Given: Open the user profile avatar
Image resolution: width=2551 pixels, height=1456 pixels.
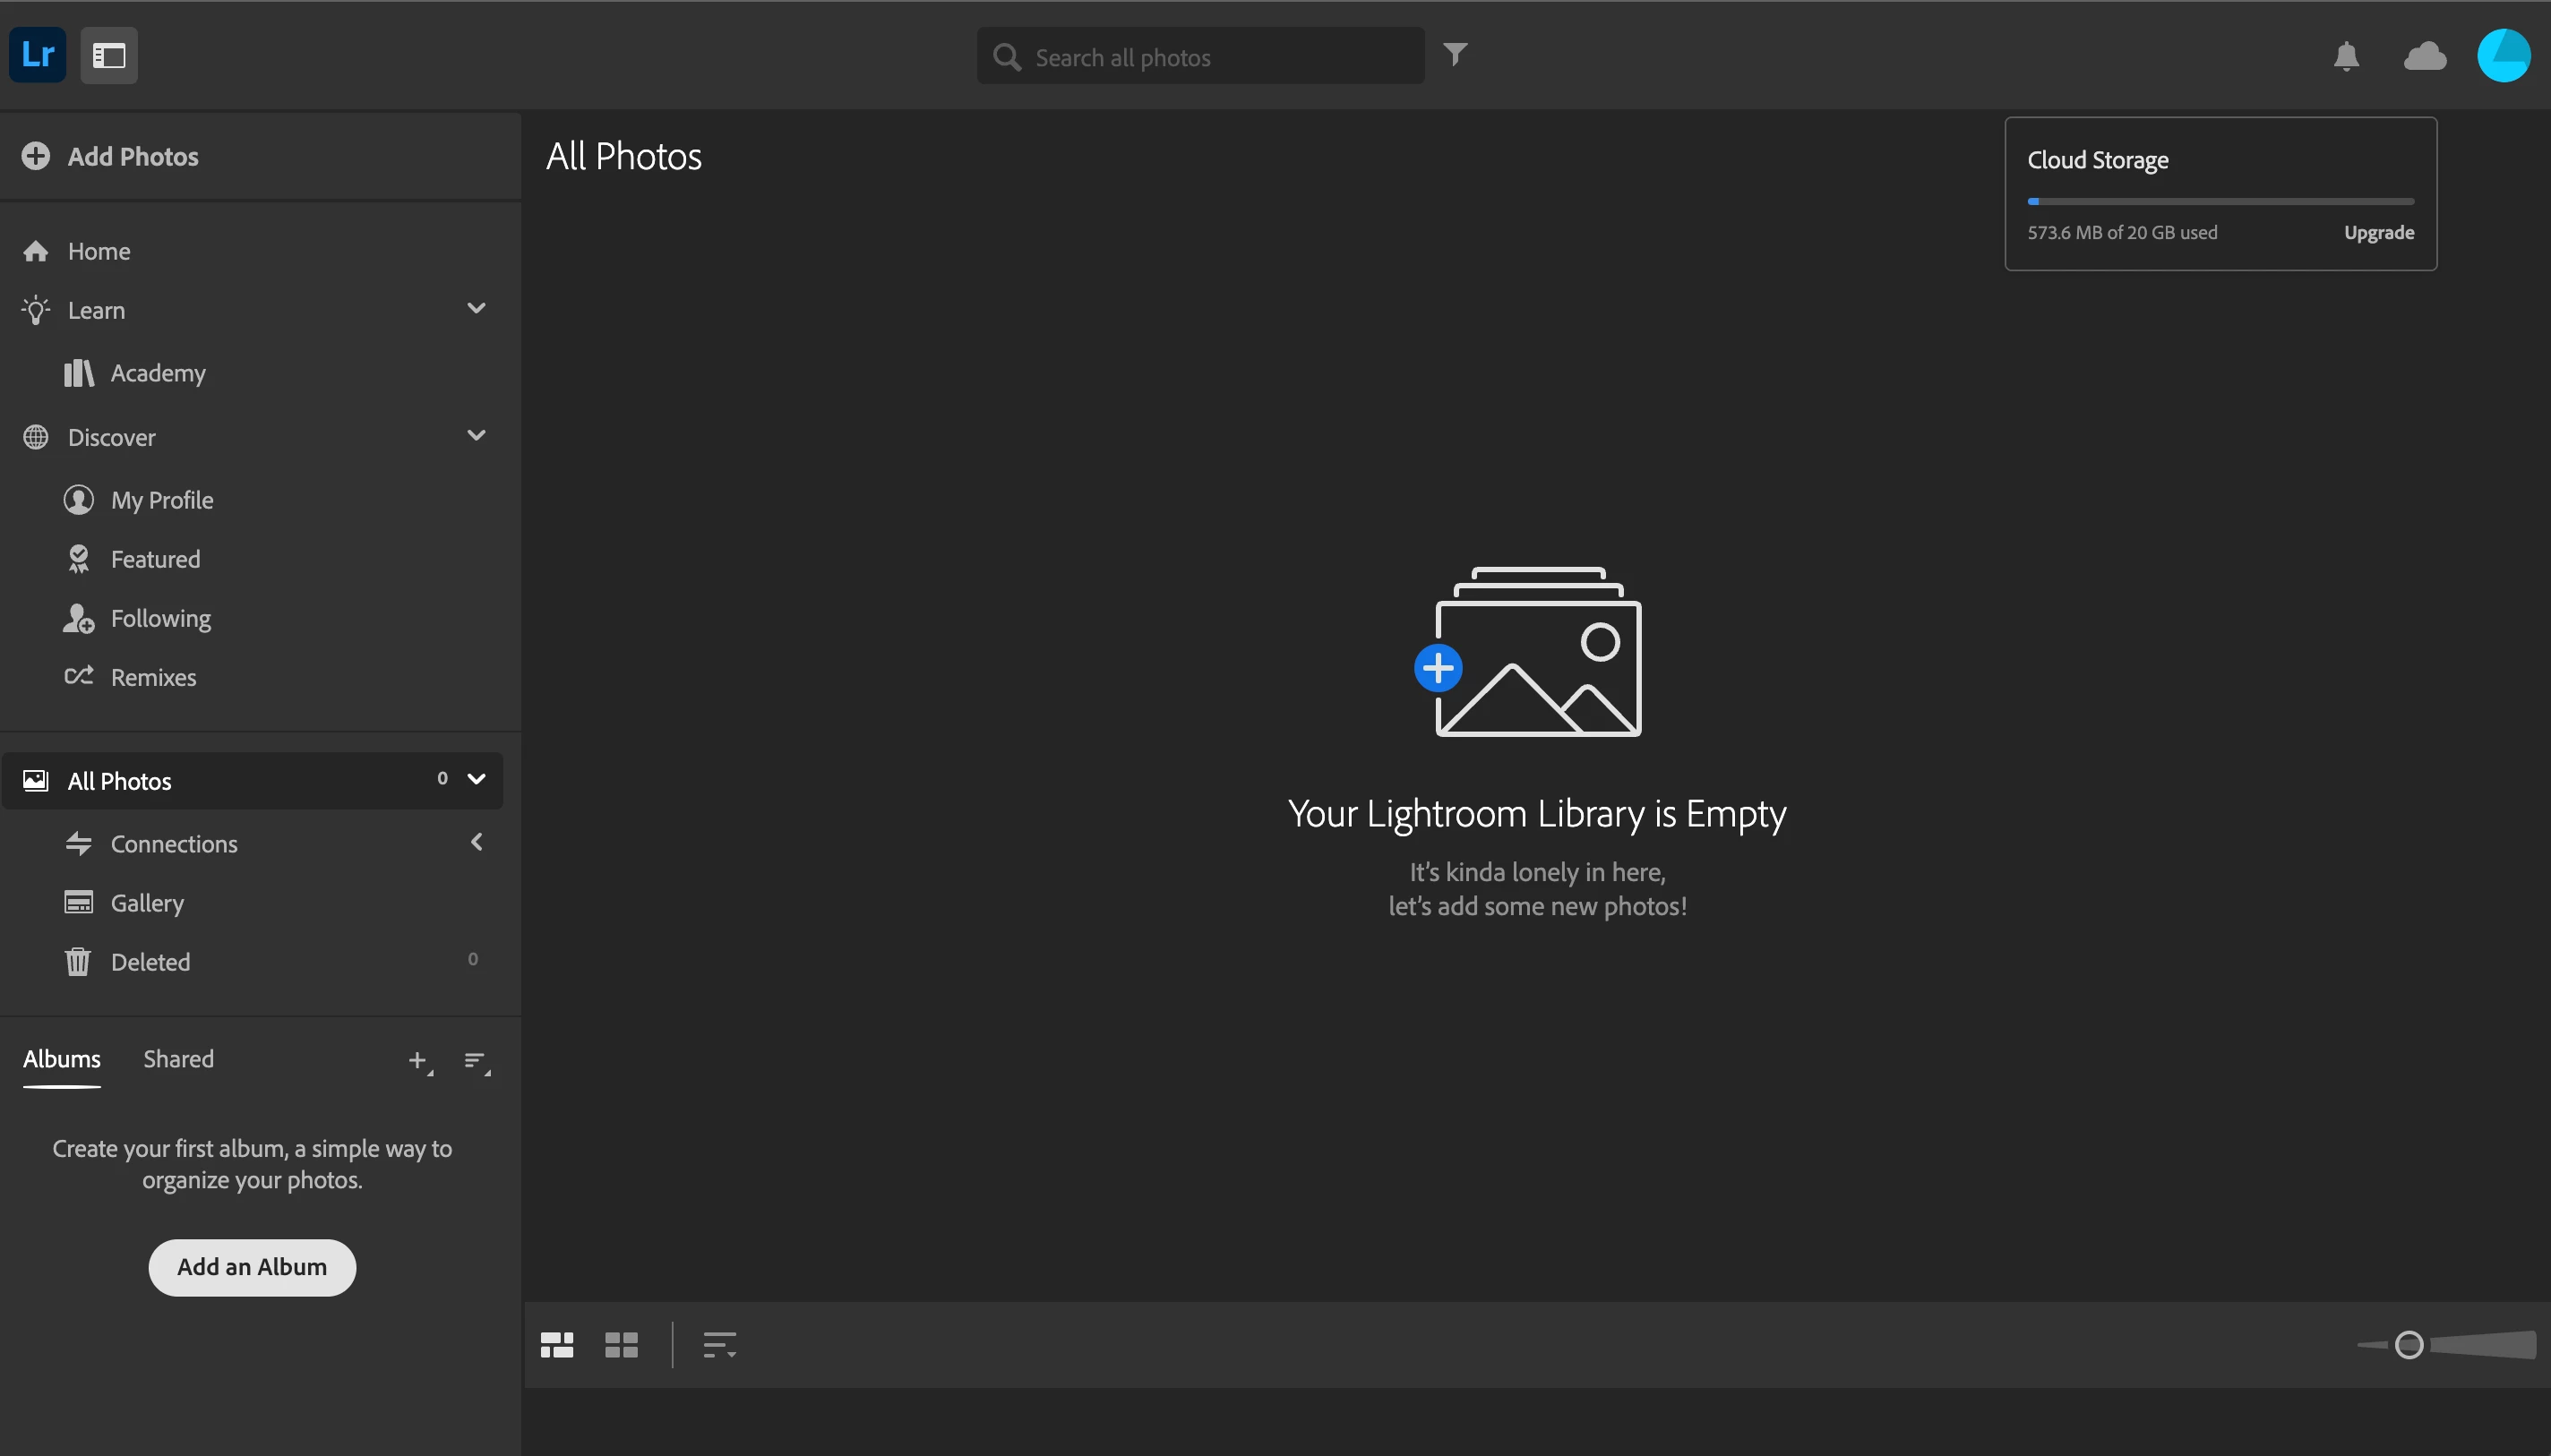Looking at the screenshot, I should click(x=2503, y=55).
